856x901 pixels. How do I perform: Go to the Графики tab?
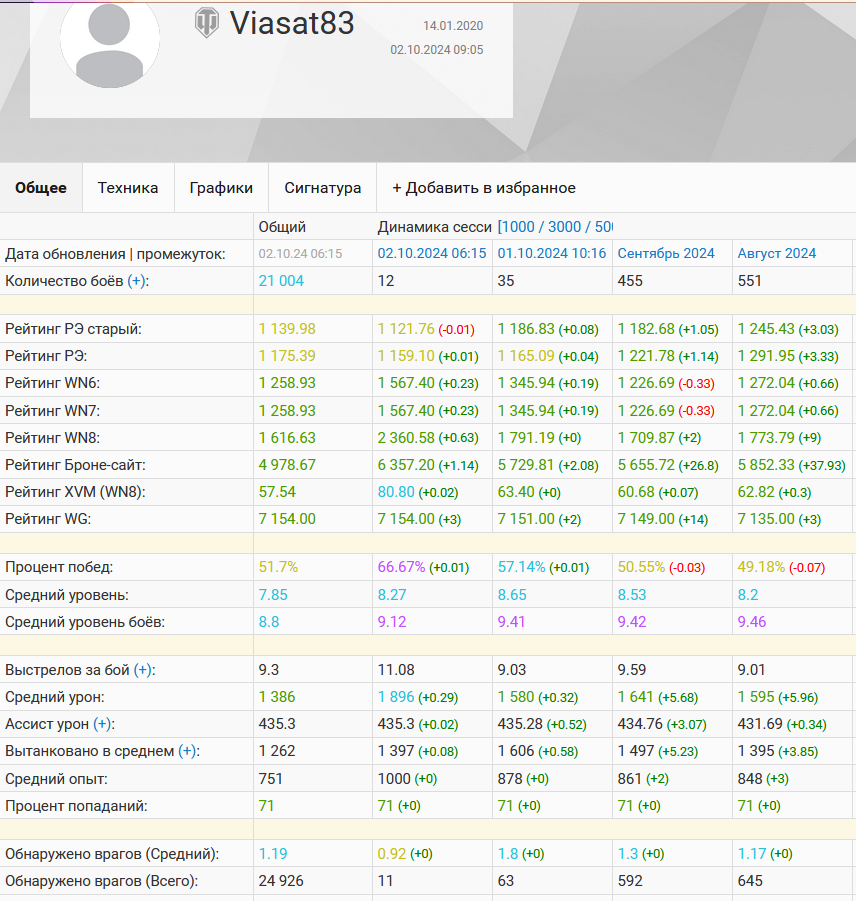221,188
